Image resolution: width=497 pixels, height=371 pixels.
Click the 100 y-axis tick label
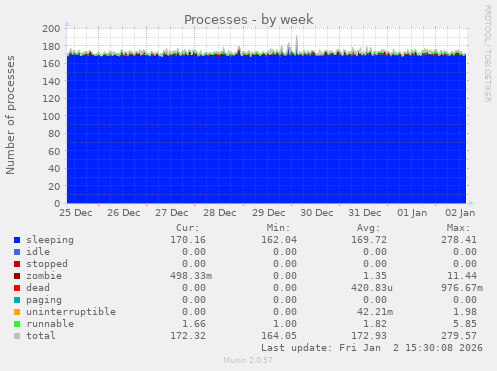pos(51,116)
